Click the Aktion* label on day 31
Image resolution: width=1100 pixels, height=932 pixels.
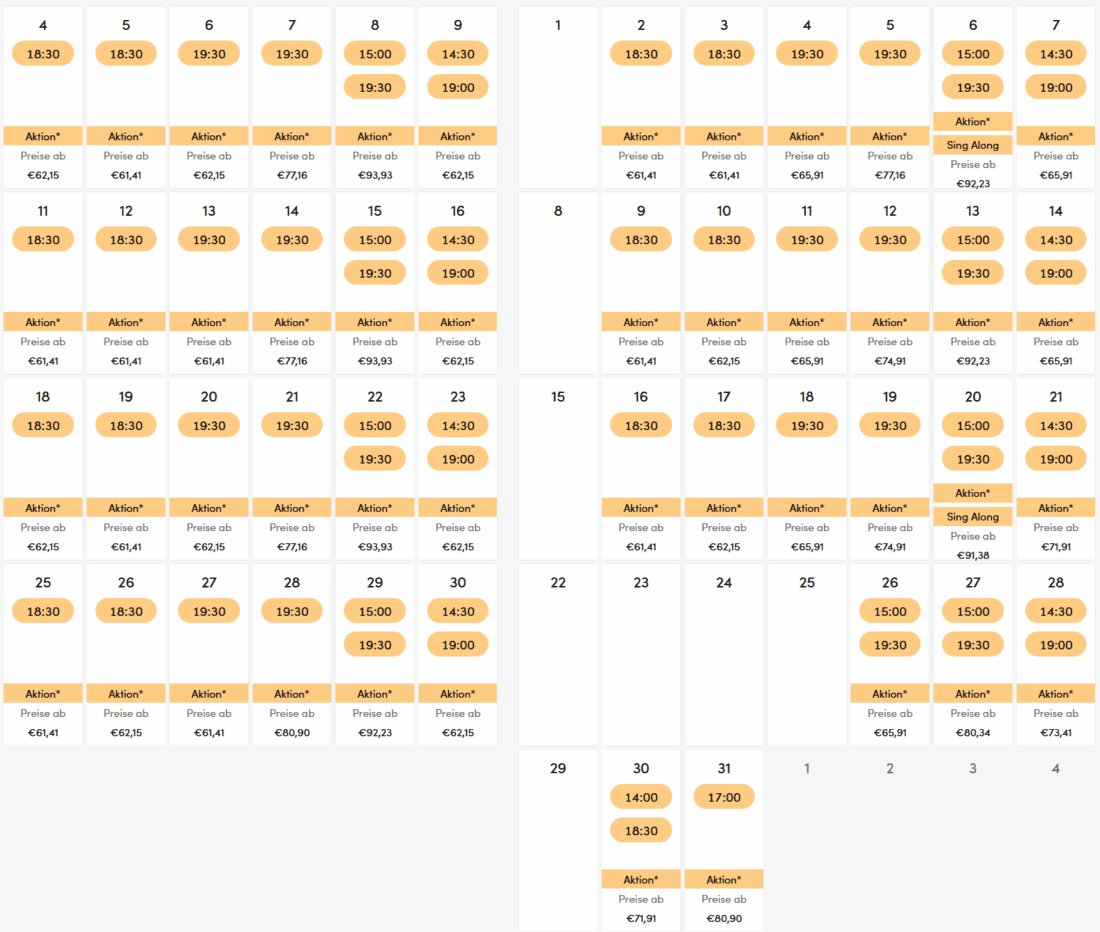pos(724,880)
